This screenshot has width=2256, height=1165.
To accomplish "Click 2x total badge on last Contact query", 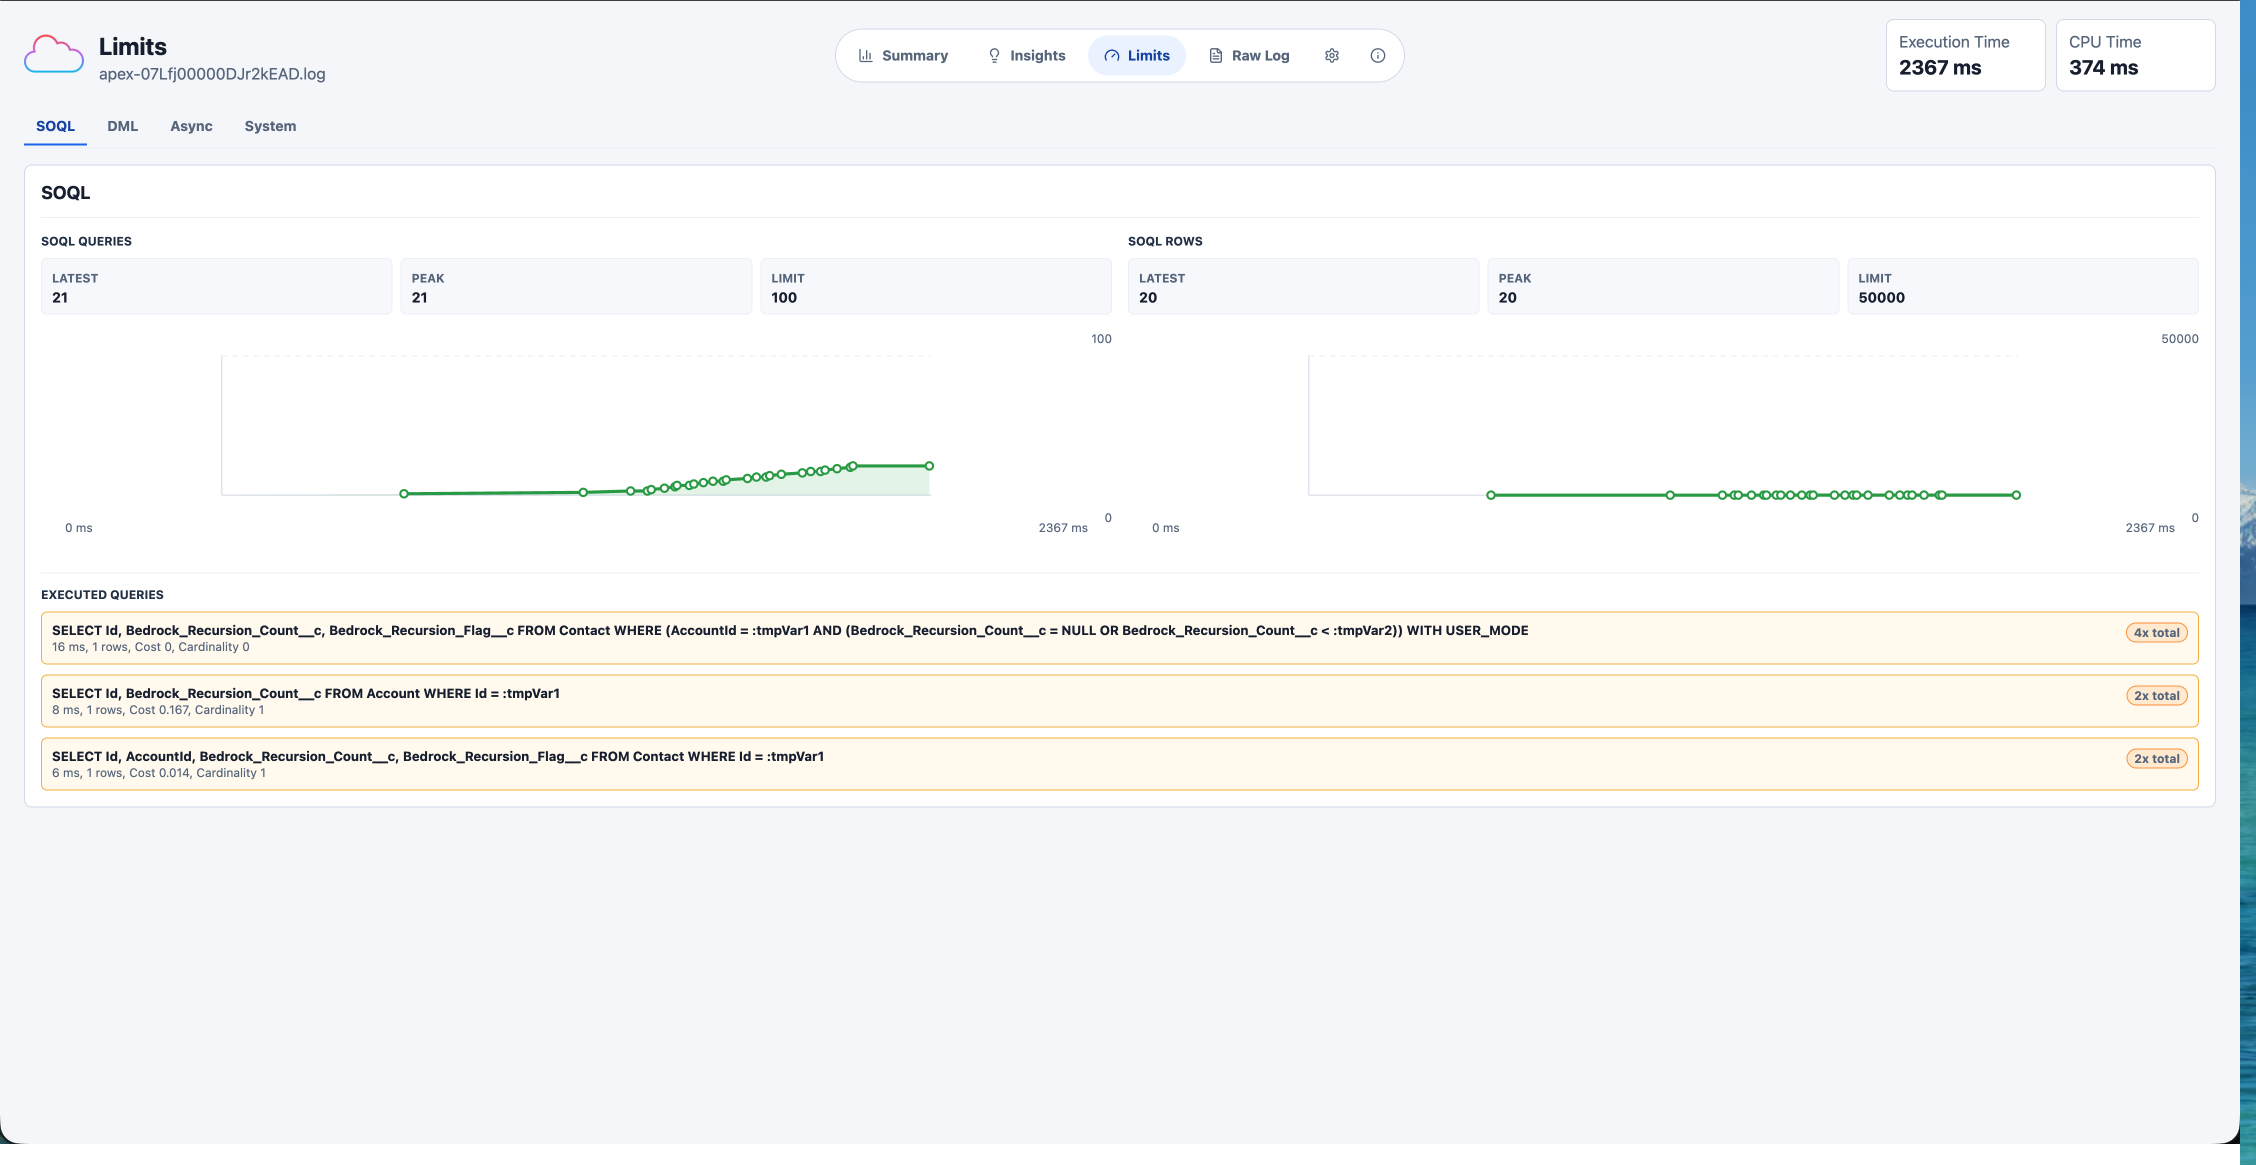I will click(2156, 759).
